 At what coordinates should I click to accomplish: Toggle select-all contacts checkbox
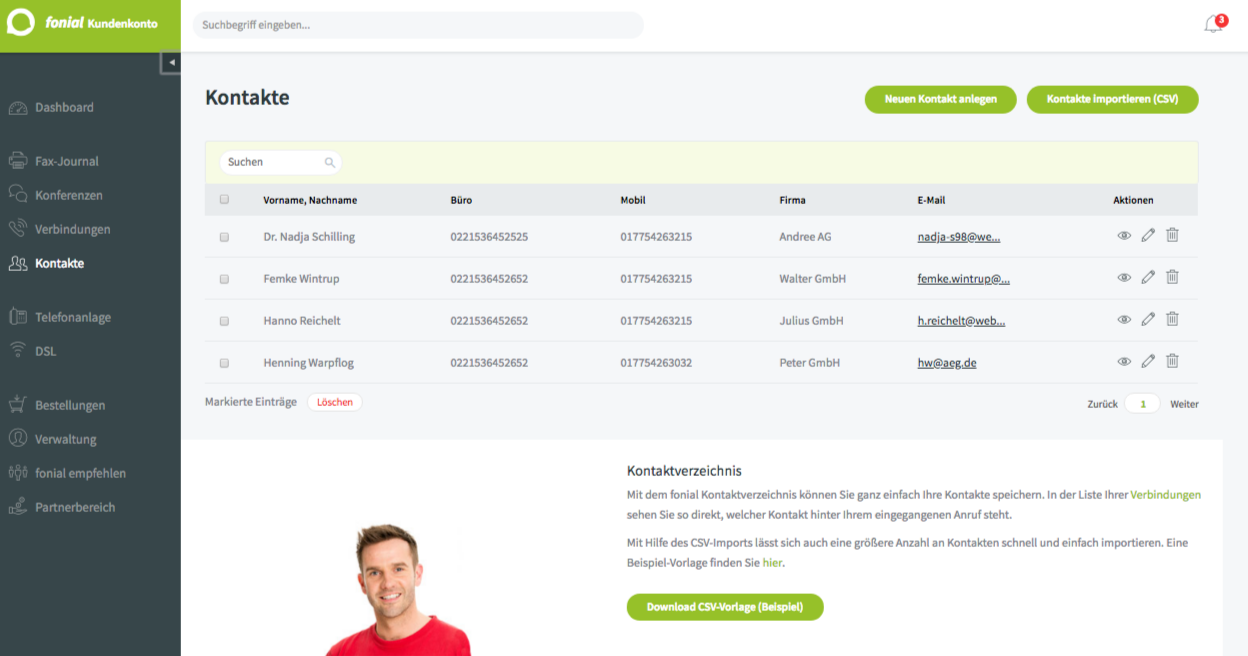coord(224,200)
